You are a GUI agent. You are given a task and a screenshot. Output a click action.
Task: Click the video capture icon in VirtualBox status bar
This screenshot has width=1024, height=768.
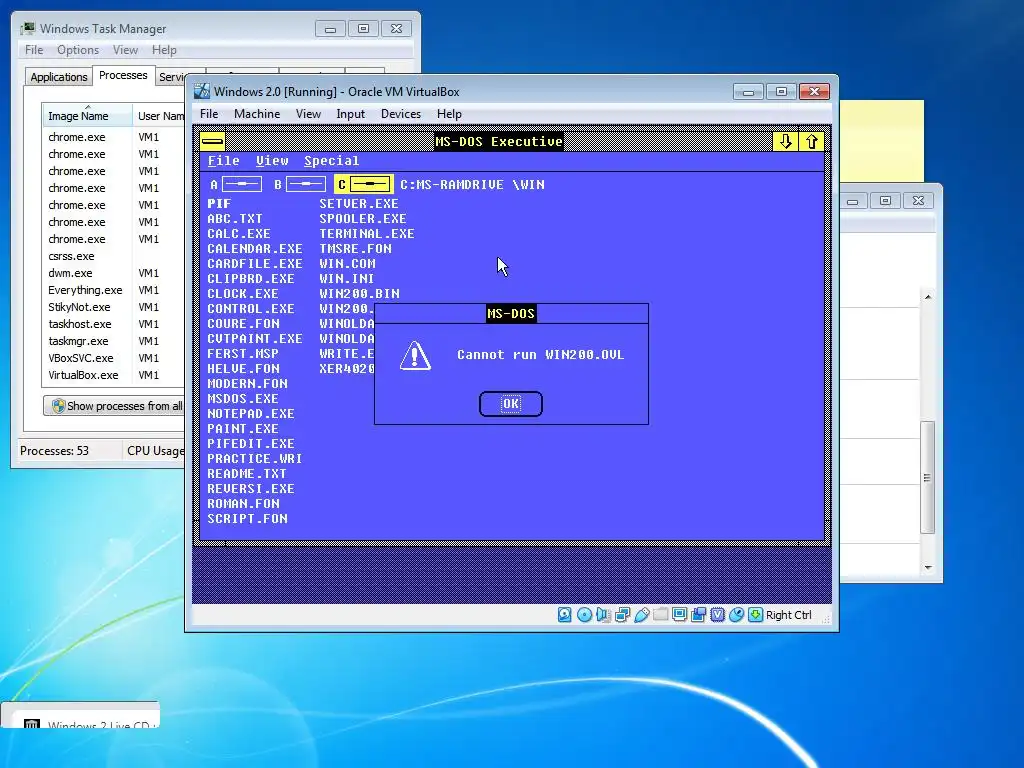698,615
